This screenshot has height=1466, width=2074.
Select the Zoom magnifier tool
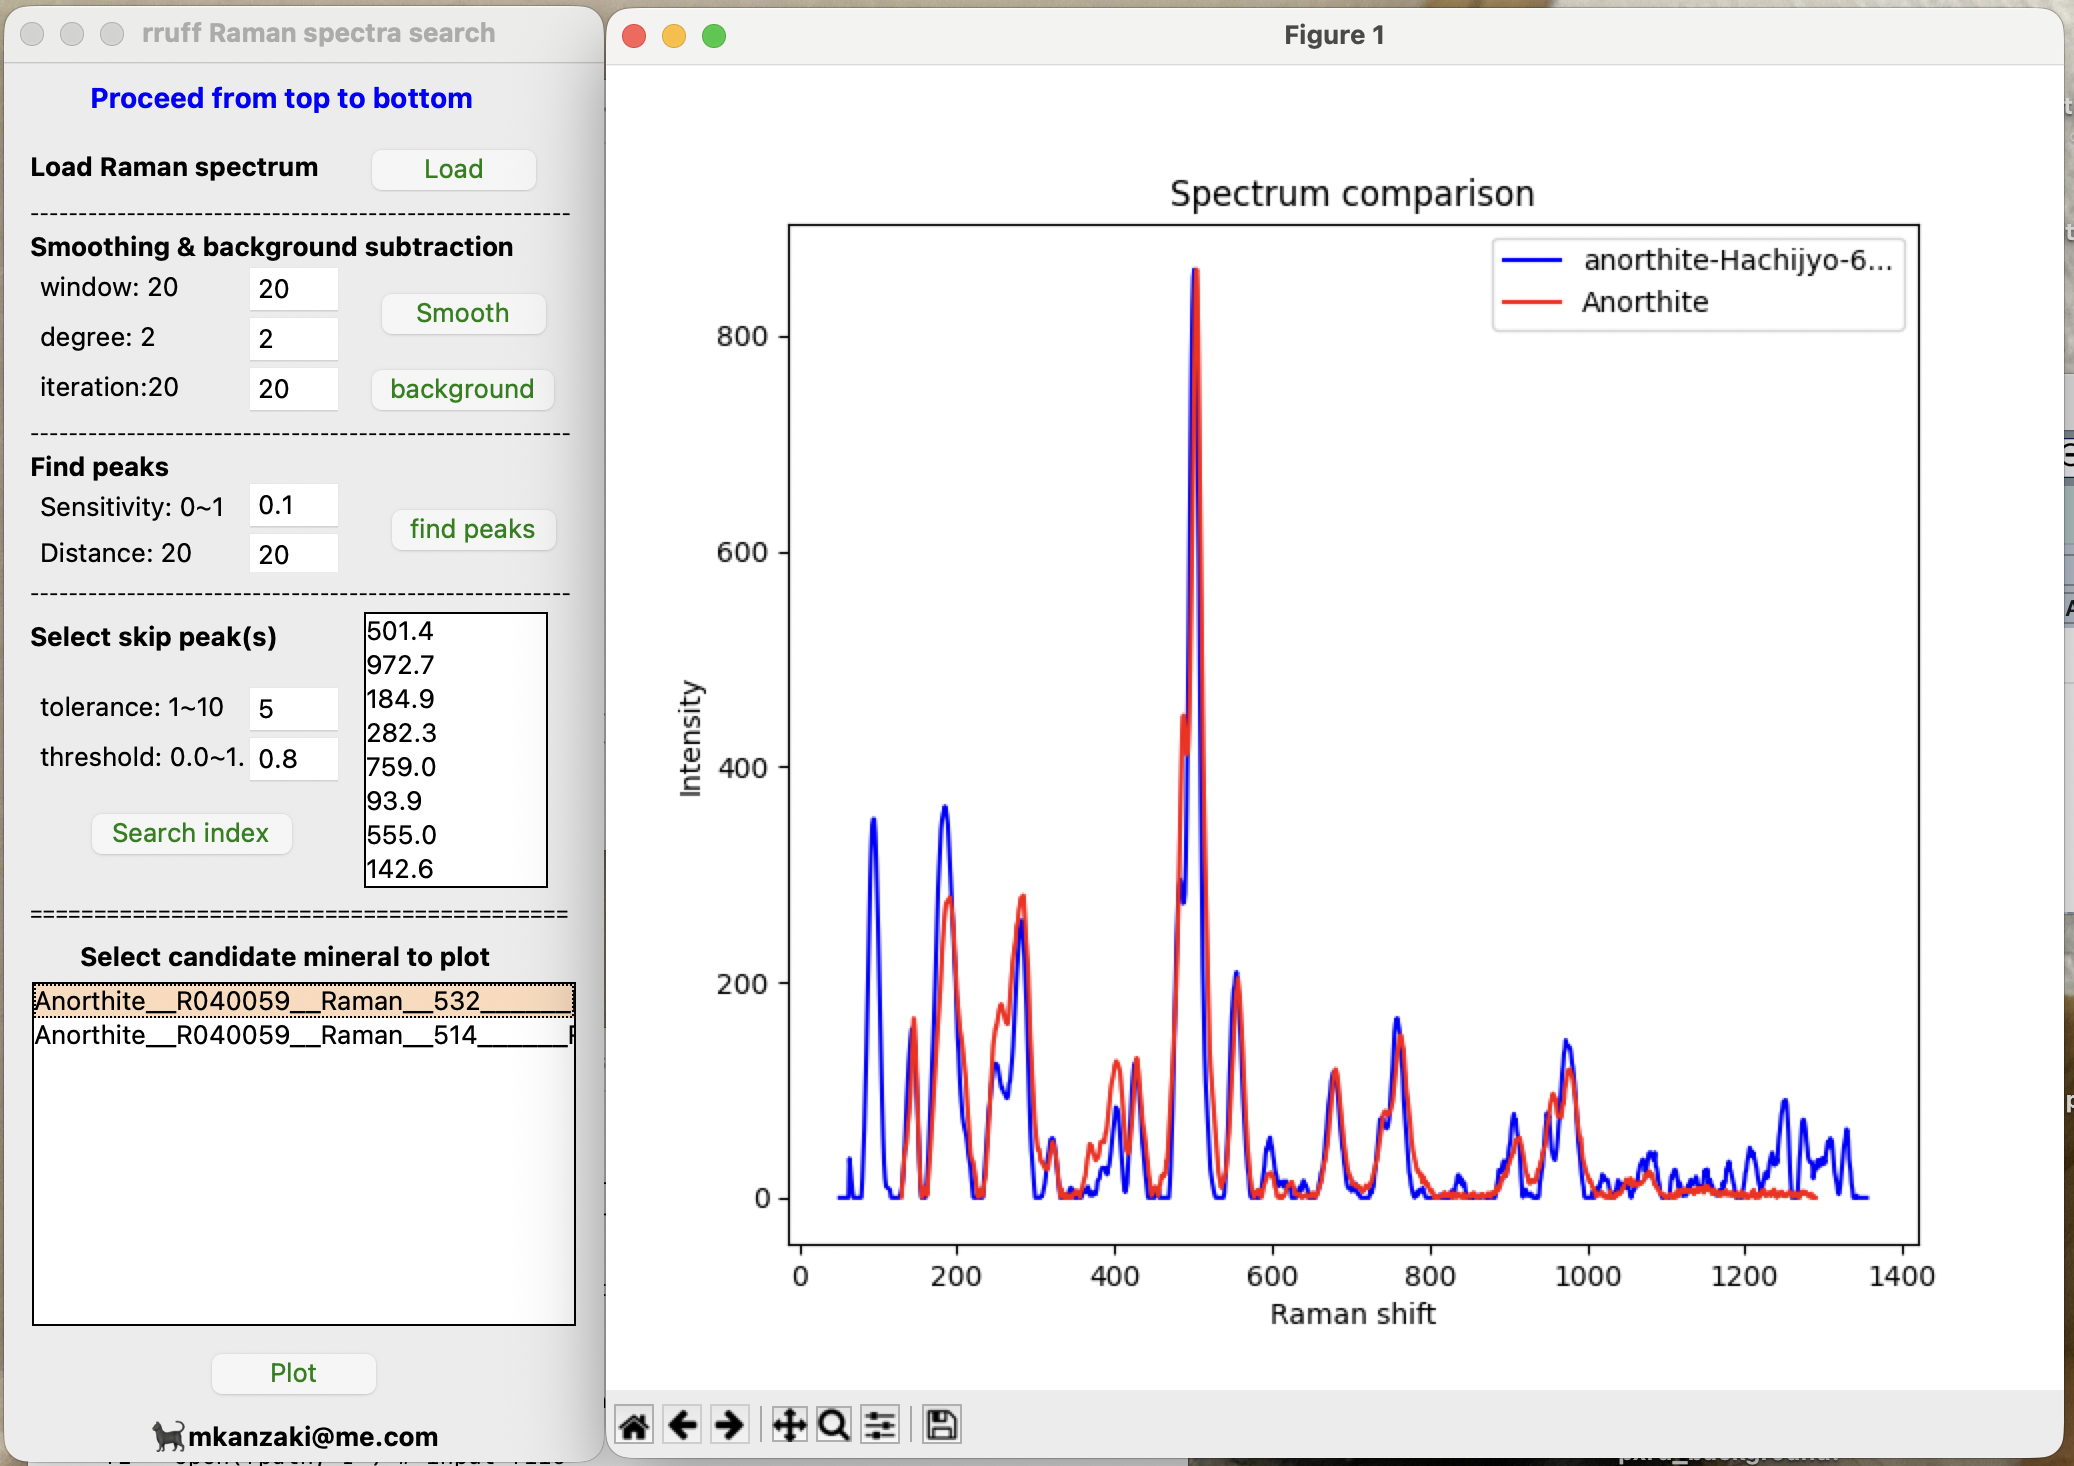[833, 1424]
